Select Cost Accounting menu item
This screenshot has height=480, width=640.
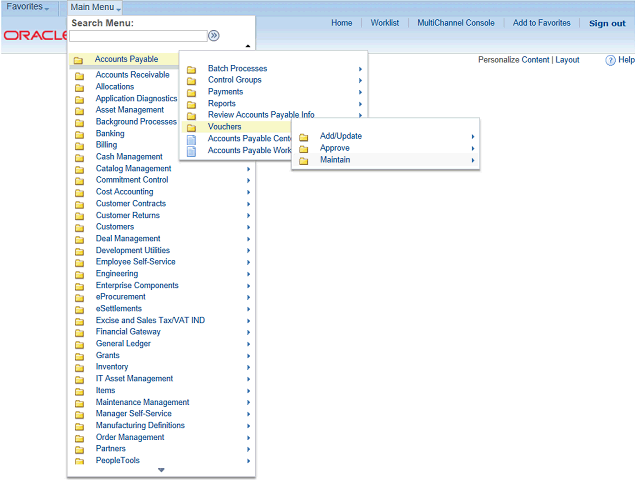click(124, 192)
